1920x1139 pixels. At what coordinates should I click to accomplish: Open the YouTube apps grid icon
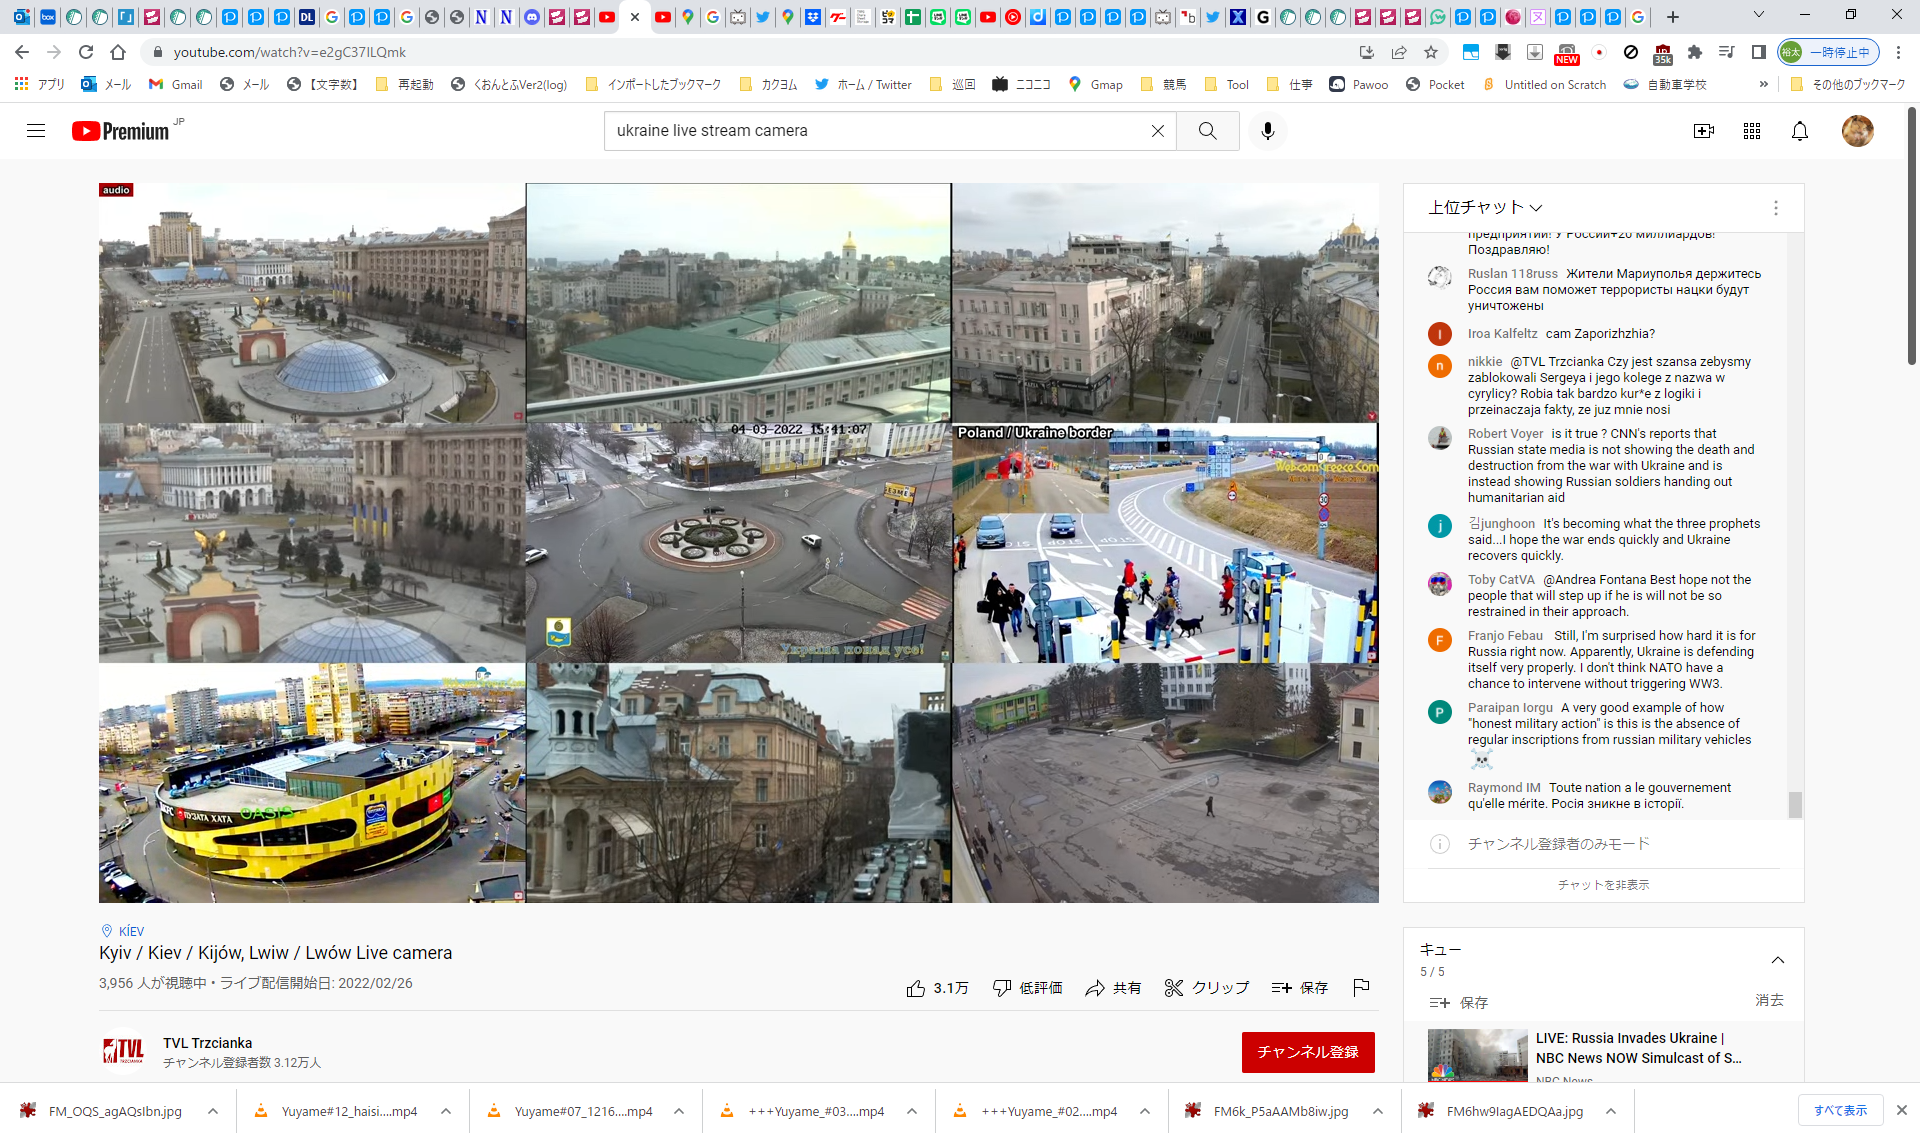(x=1751, y=131)
